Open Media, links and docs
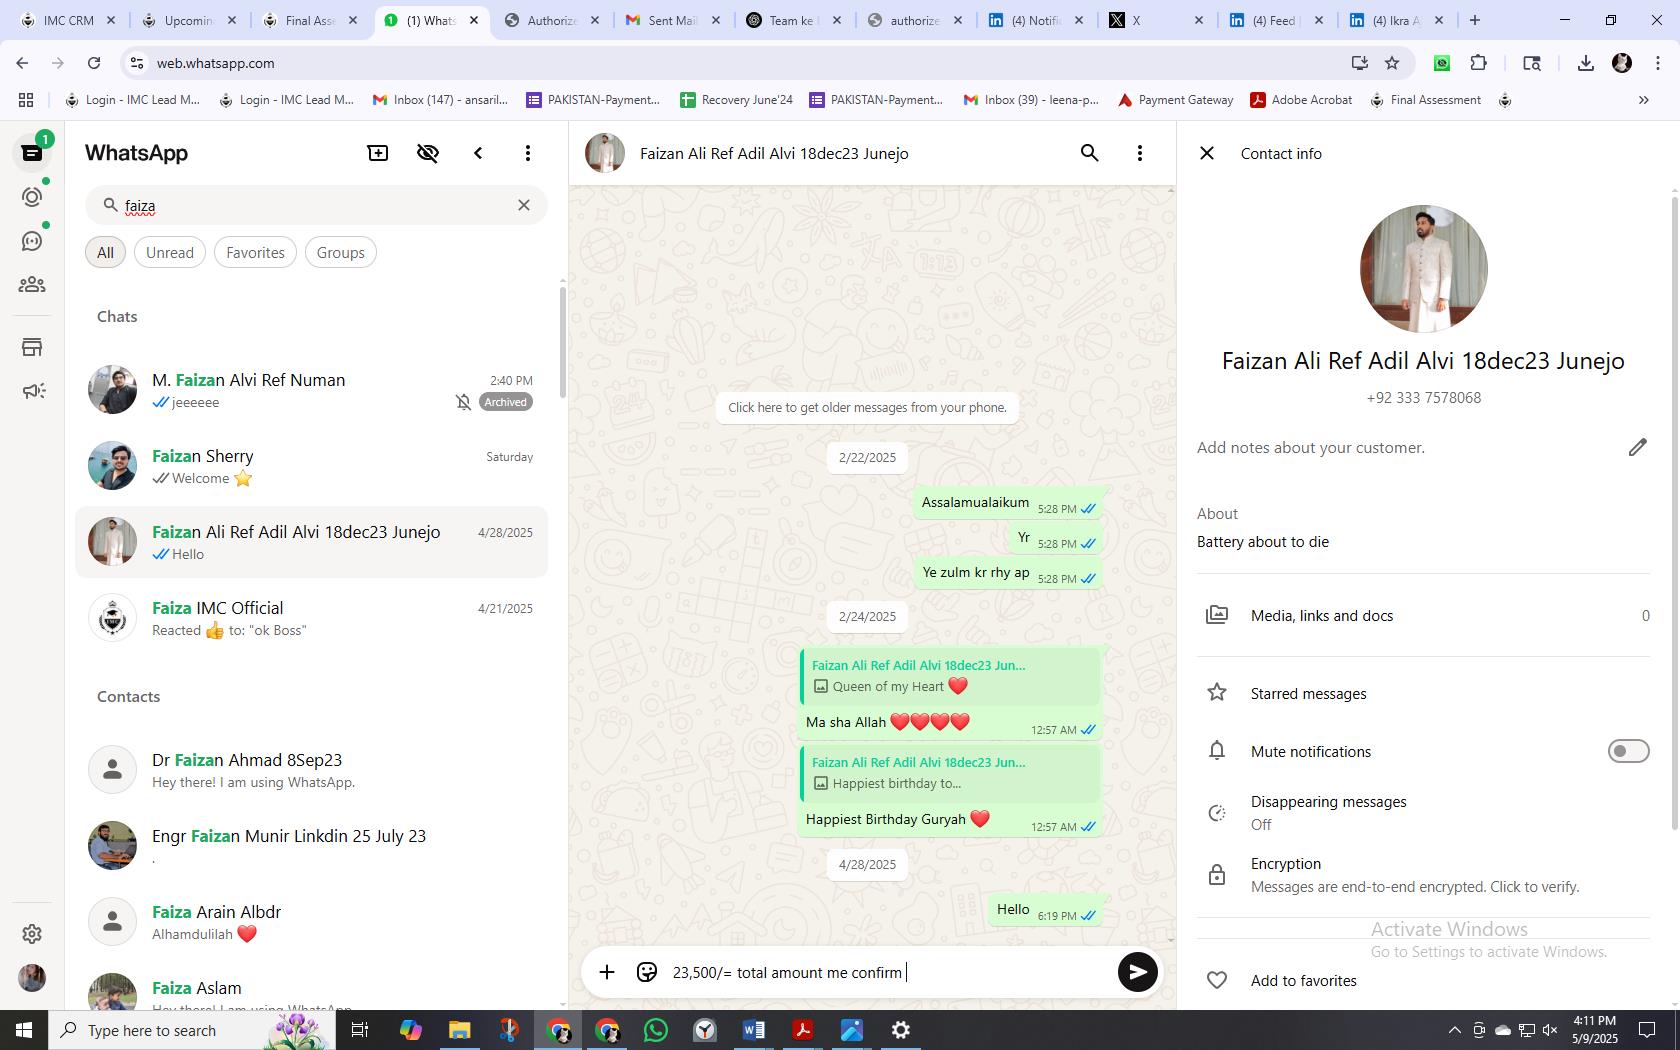The image size is (1680, 1050). tap(1423, 615)
